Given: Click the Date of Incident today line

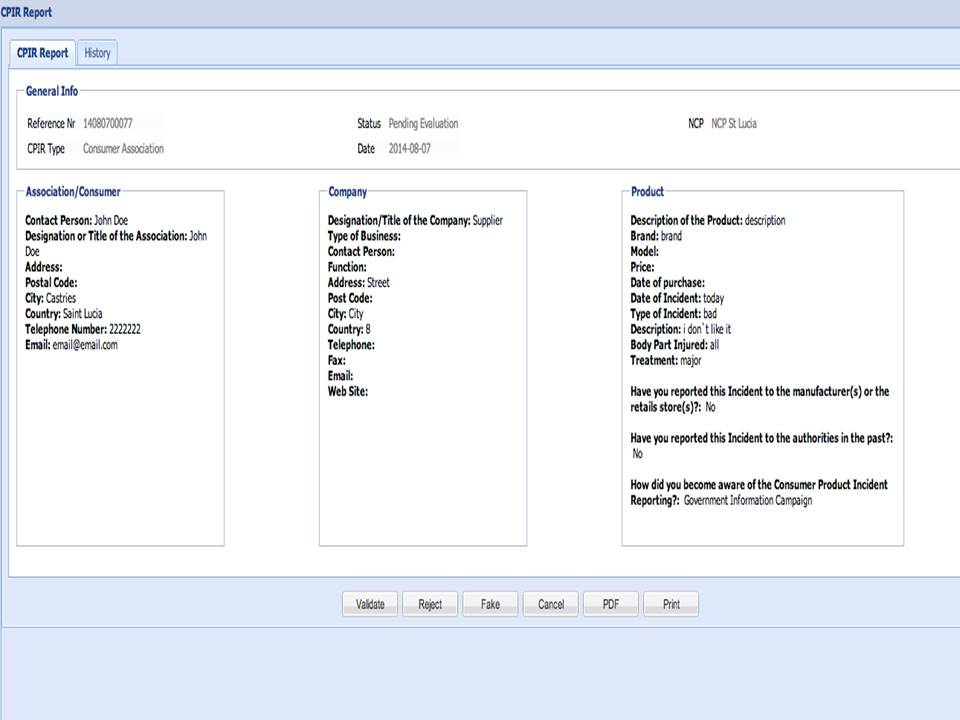Looking at the screenshot, I should tap(677, 298).
